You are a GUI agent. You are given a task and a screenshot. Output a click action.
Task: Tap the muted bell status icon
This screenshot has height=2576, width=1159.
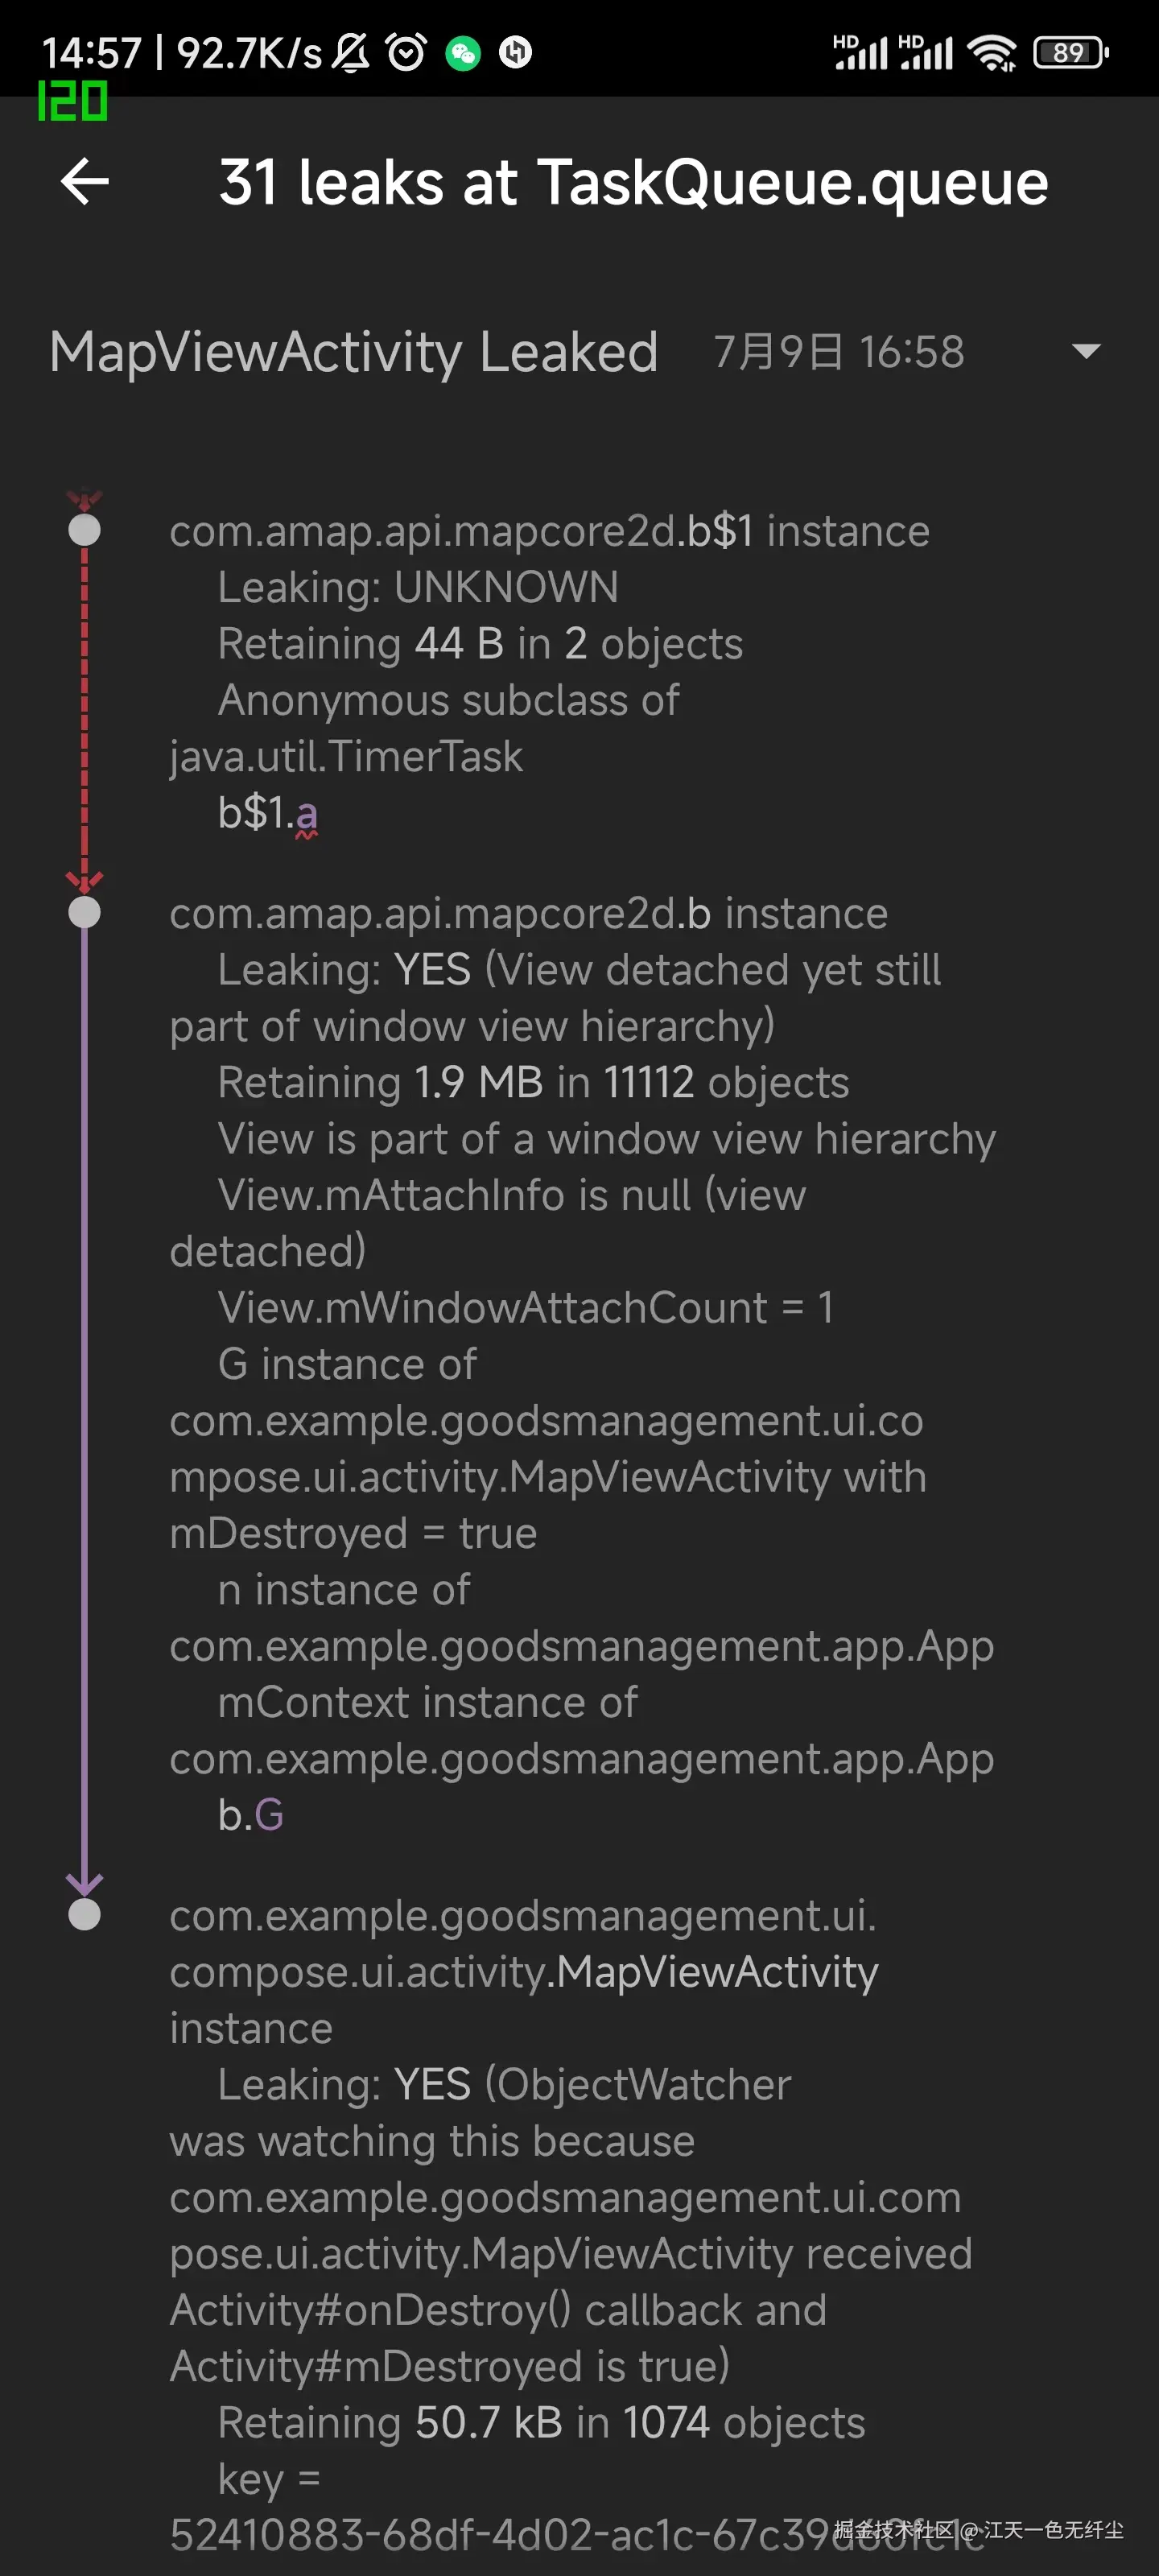(x=351, y=52)
